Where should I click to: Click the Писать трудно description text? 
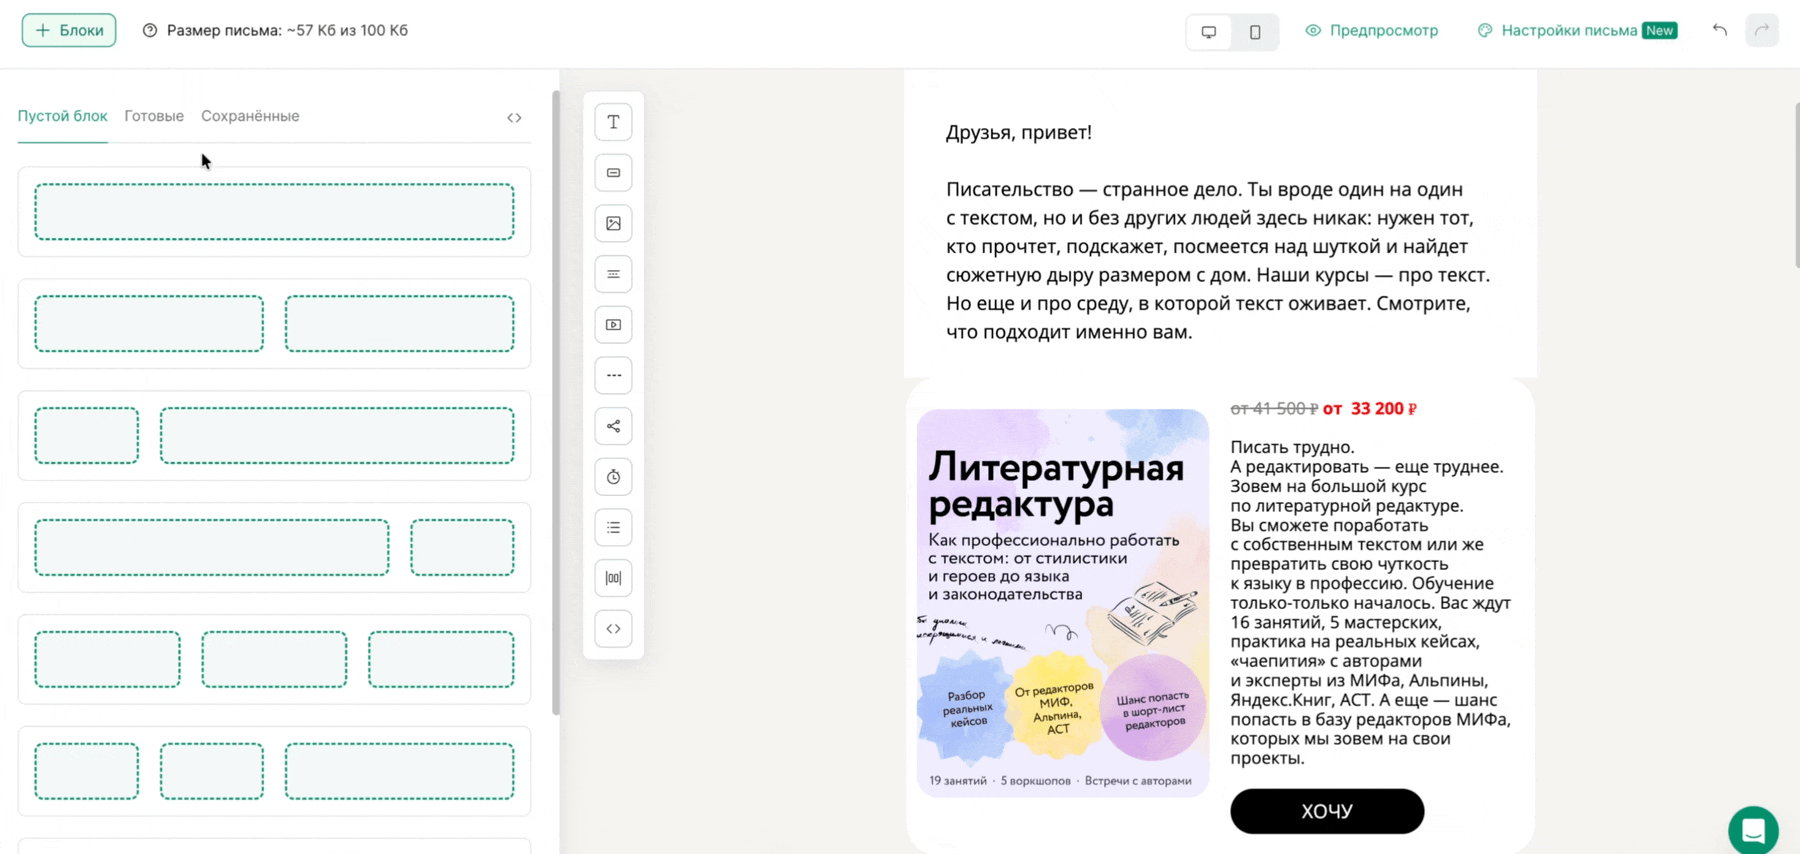[1371, 602]
